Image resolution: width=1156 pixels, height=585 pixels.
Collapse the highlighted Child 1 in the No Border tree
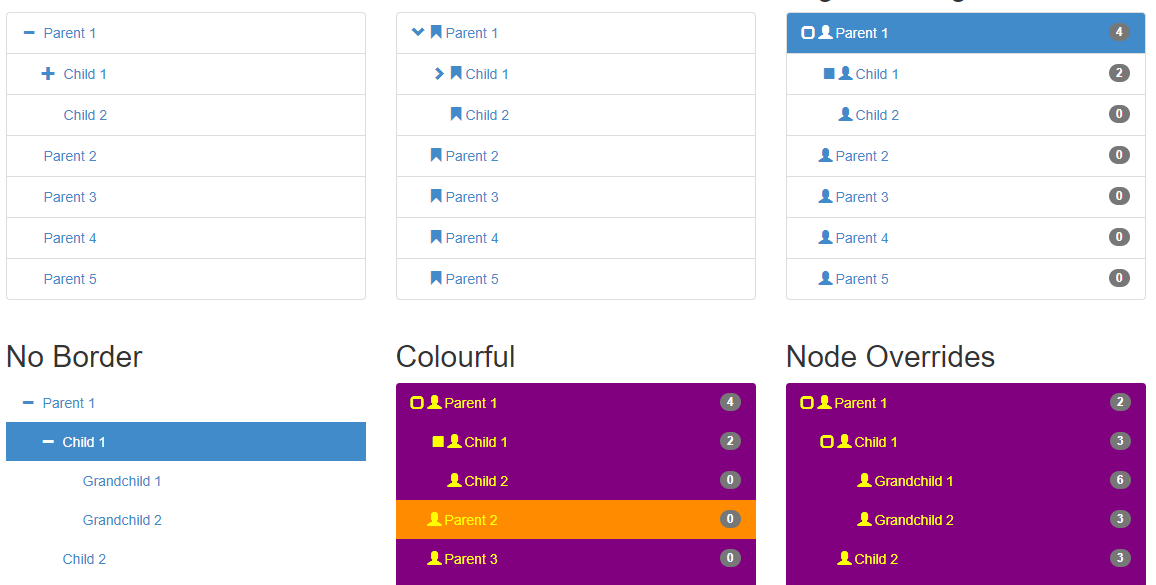[x=48, y=442]
